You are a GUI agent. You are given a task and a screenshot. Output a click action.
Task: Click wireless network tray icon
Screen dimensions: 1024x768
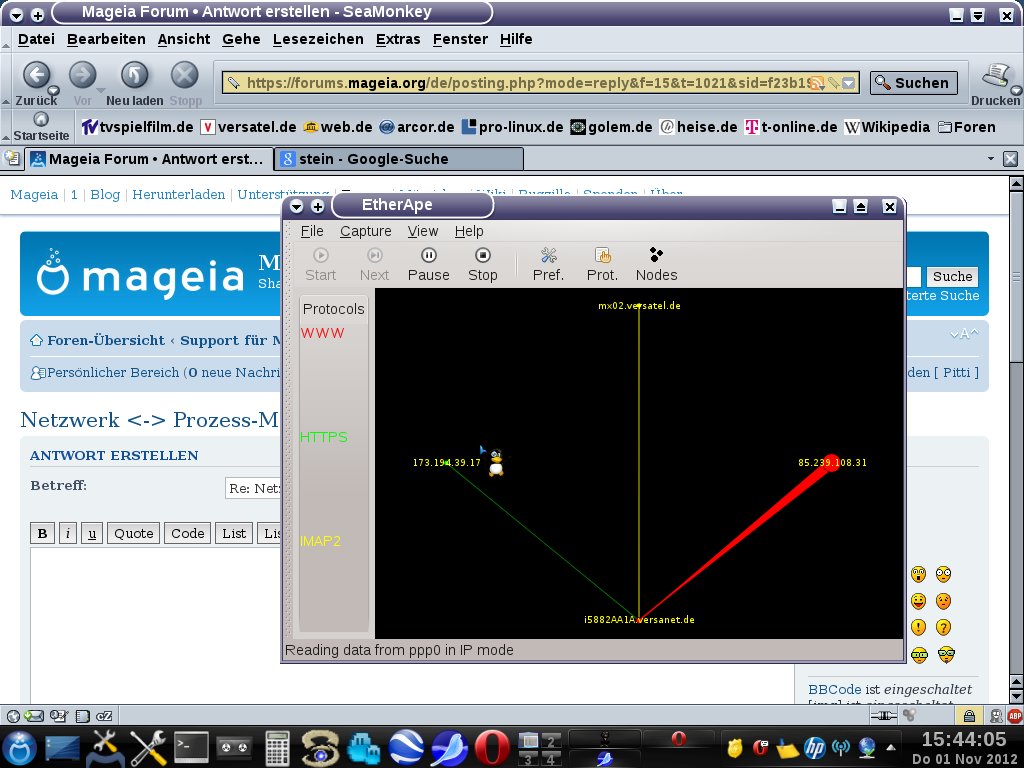coord(841,747)
